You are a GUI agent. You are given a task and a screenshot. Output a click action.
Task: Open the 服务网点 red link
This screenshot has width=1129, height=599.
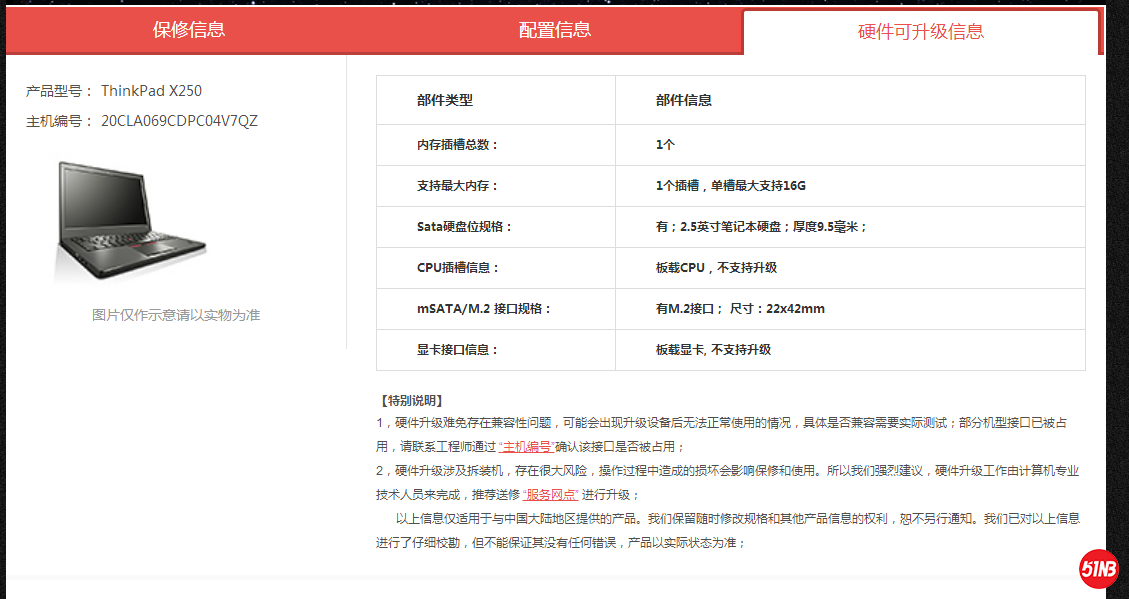click(x=550, y=495)
